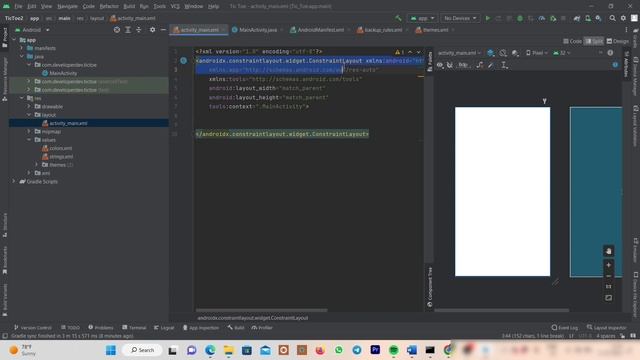Expand the drawable folder
640x360 pixels.
pos(29,107)
